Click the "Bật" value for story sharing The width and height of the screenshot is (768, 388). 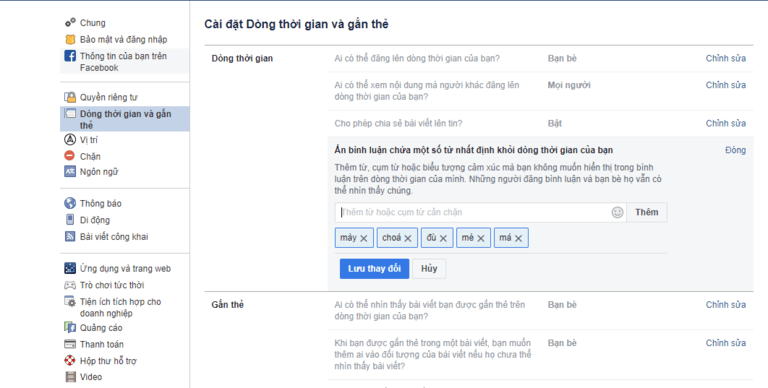[x=554, y=123]
